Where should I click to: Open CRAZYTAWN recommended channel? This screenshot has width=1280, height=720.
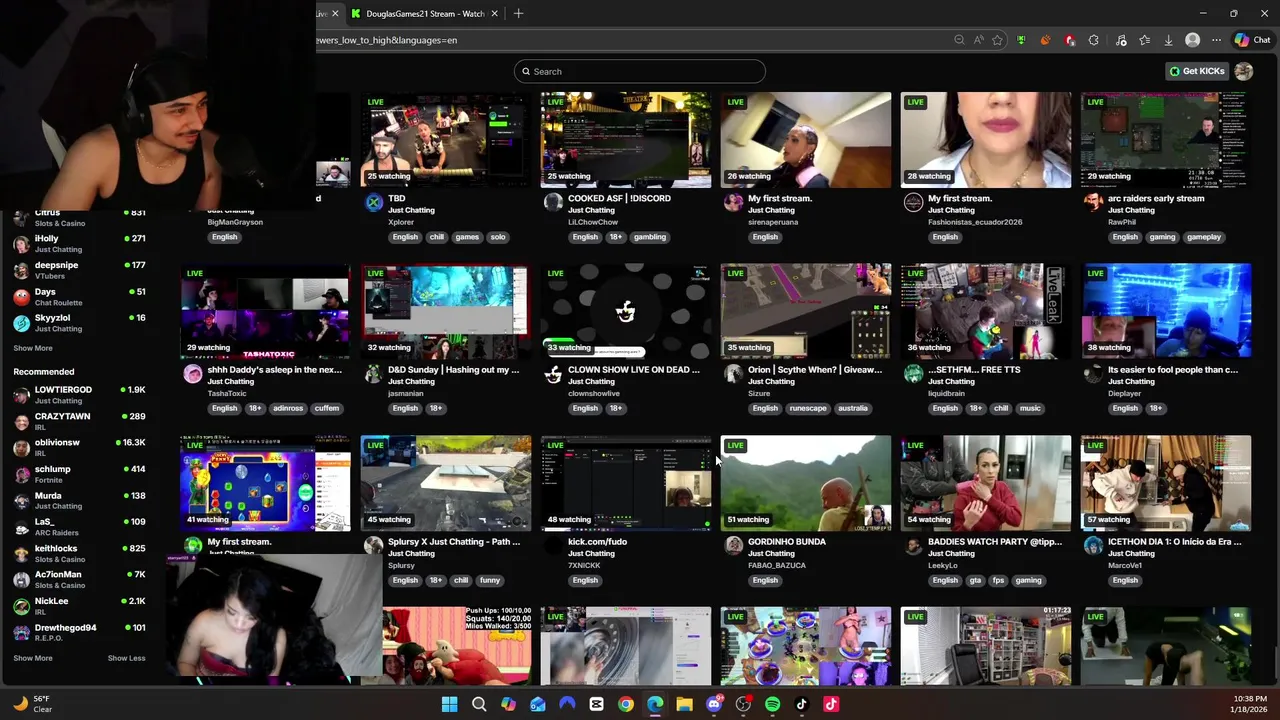click(x=79, y=421)
